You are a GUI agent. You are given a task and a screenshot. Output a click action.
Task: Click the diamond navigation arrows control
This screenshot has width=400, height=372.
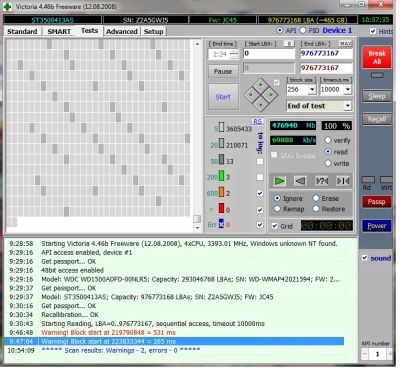(x=261, y=95)
